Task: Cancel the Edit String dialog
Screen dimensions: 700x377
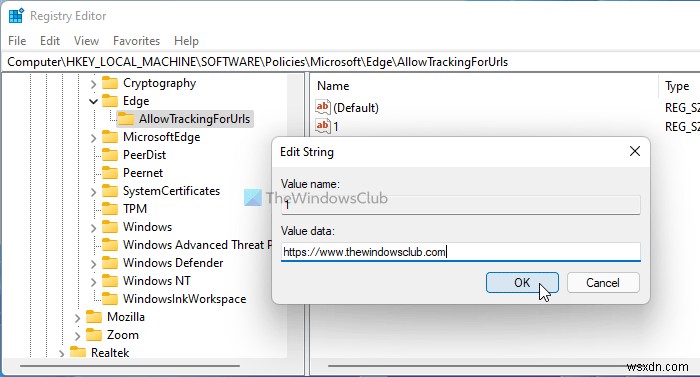Action: (603, 283)
